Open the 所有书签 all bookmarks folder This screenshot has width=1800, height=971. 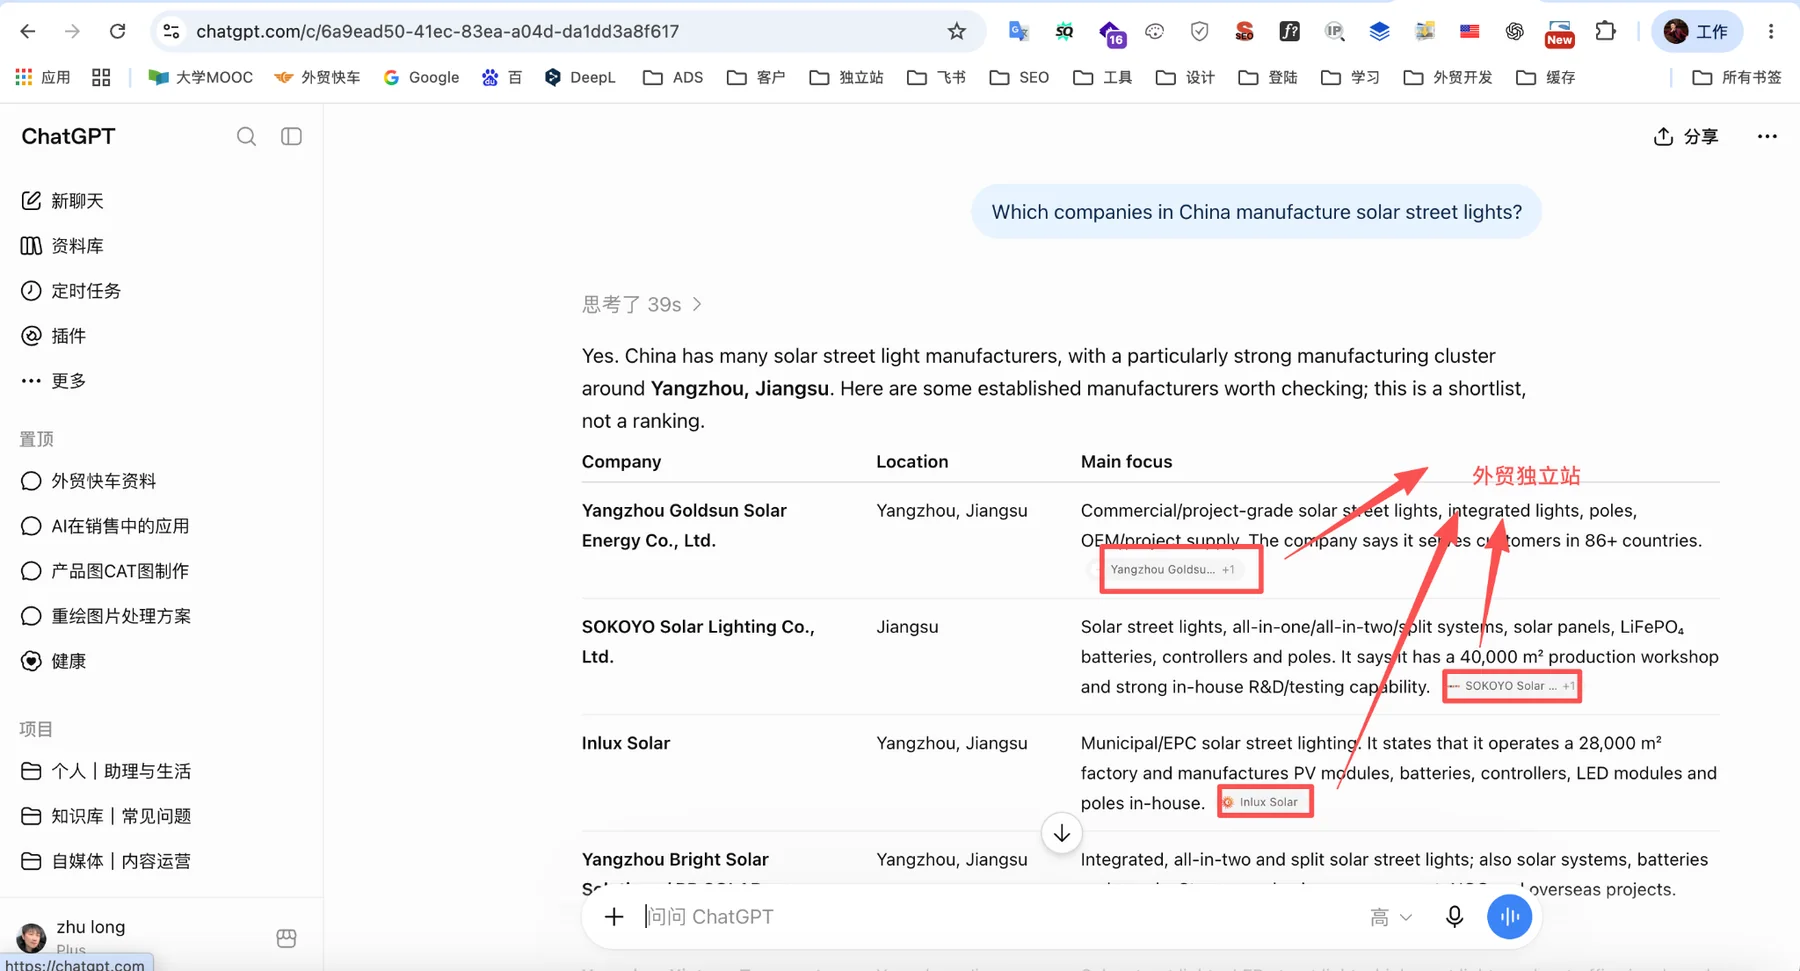coord(1737,77)
